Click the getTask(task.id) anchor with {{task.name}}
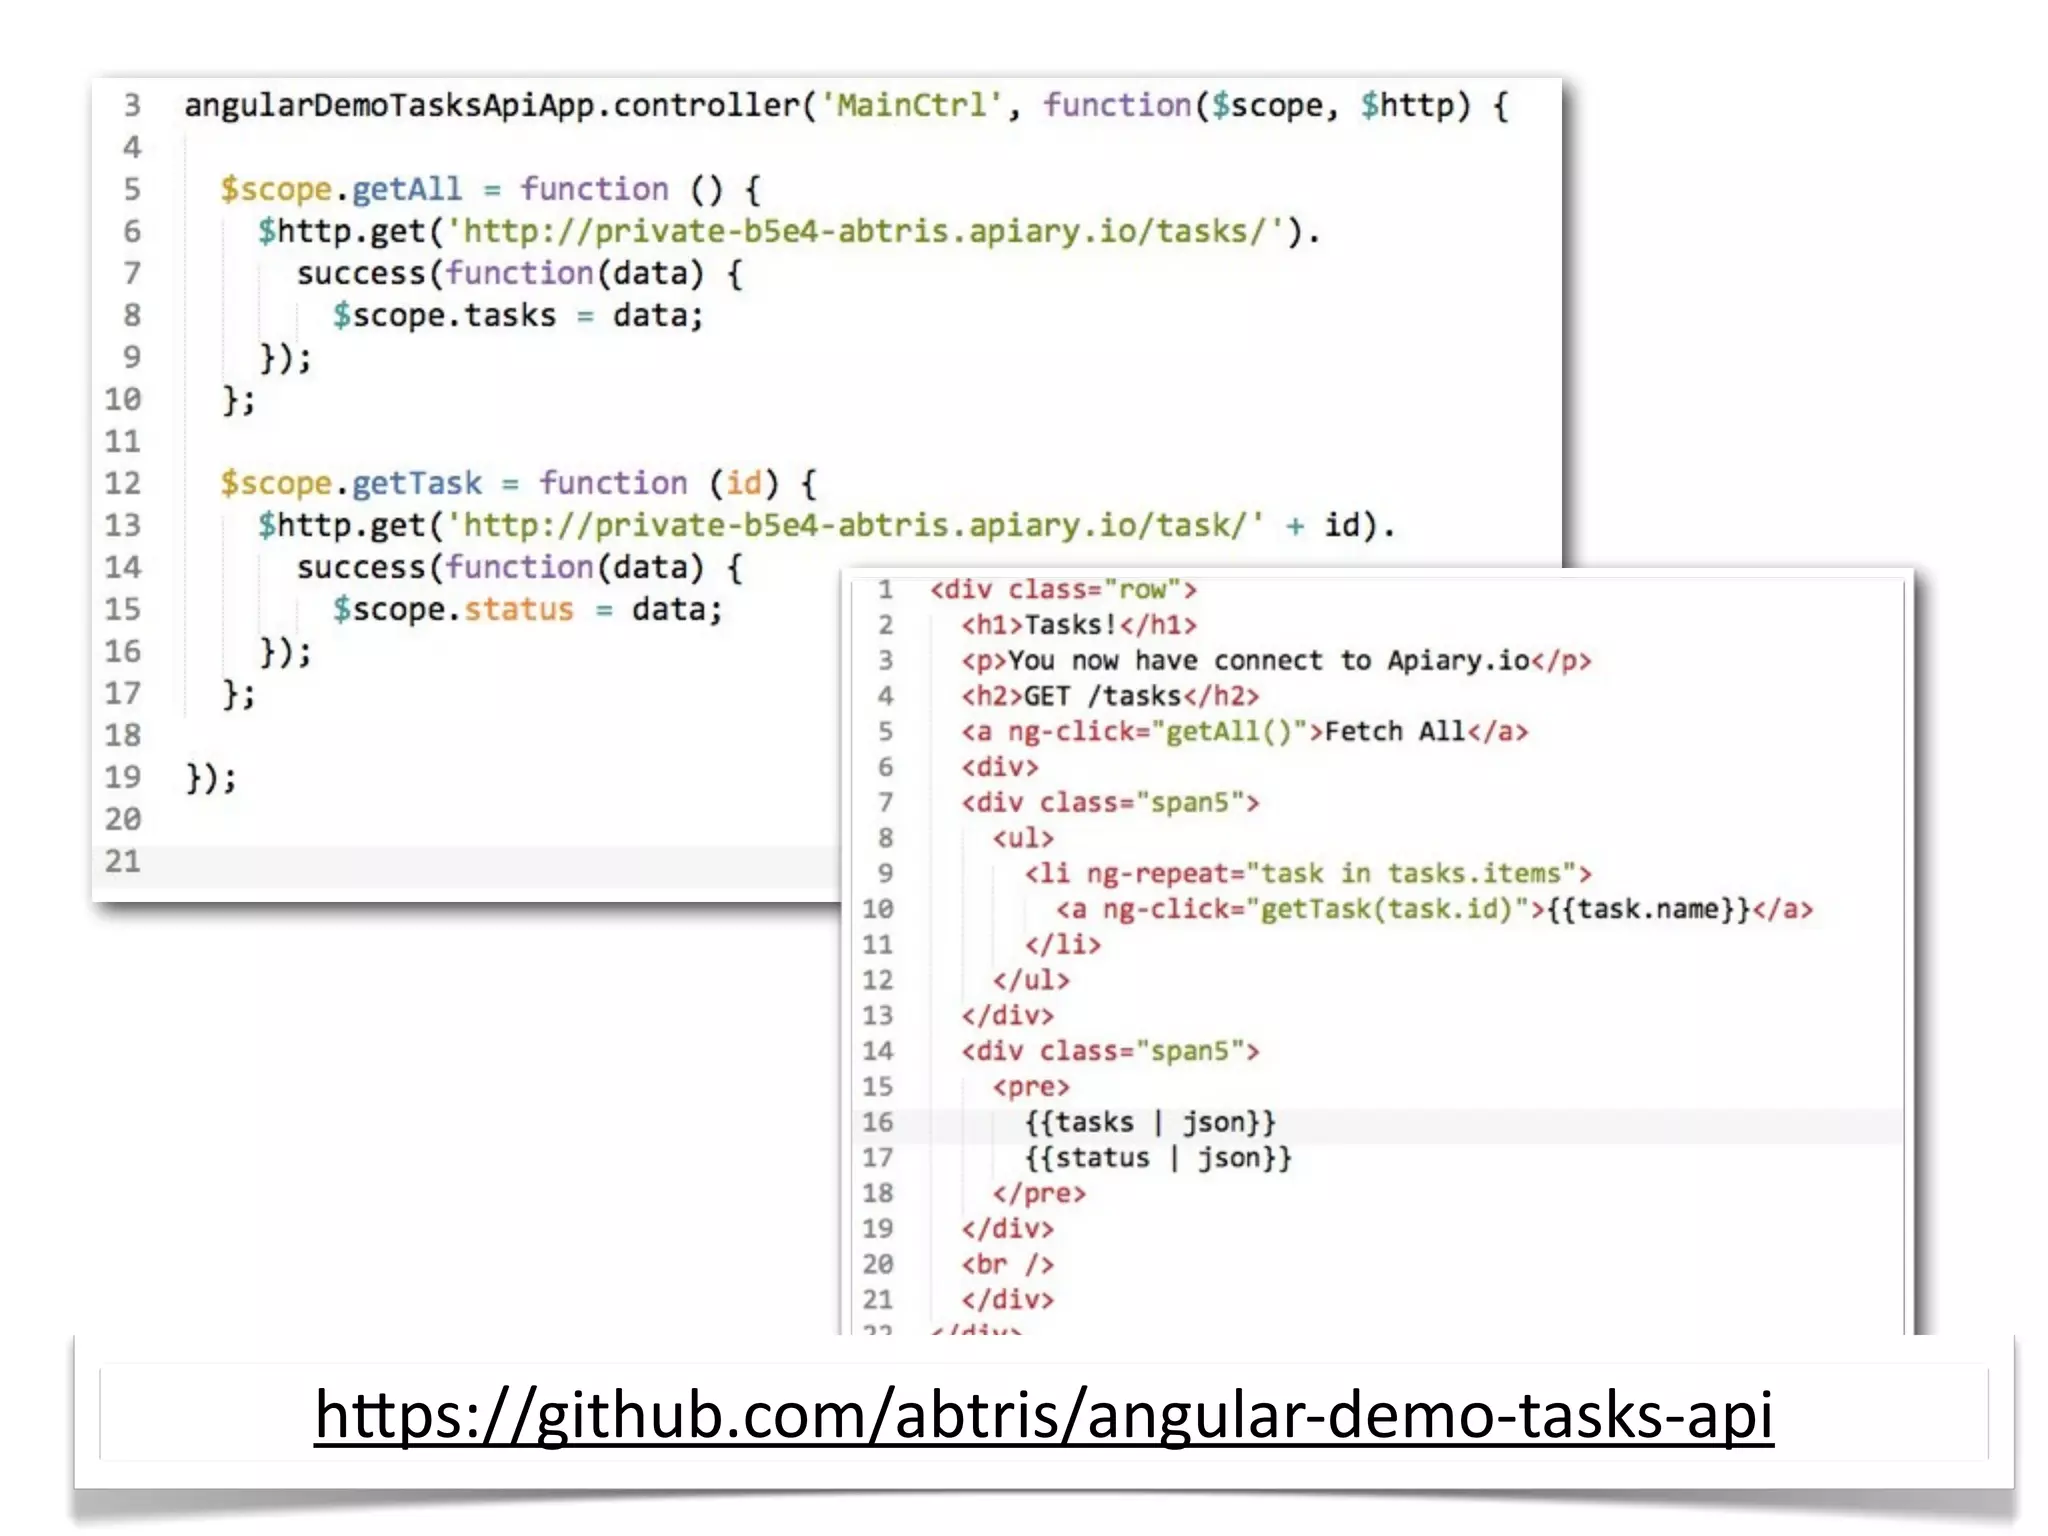The image size is (2048, 1536). click(1435, 909)
